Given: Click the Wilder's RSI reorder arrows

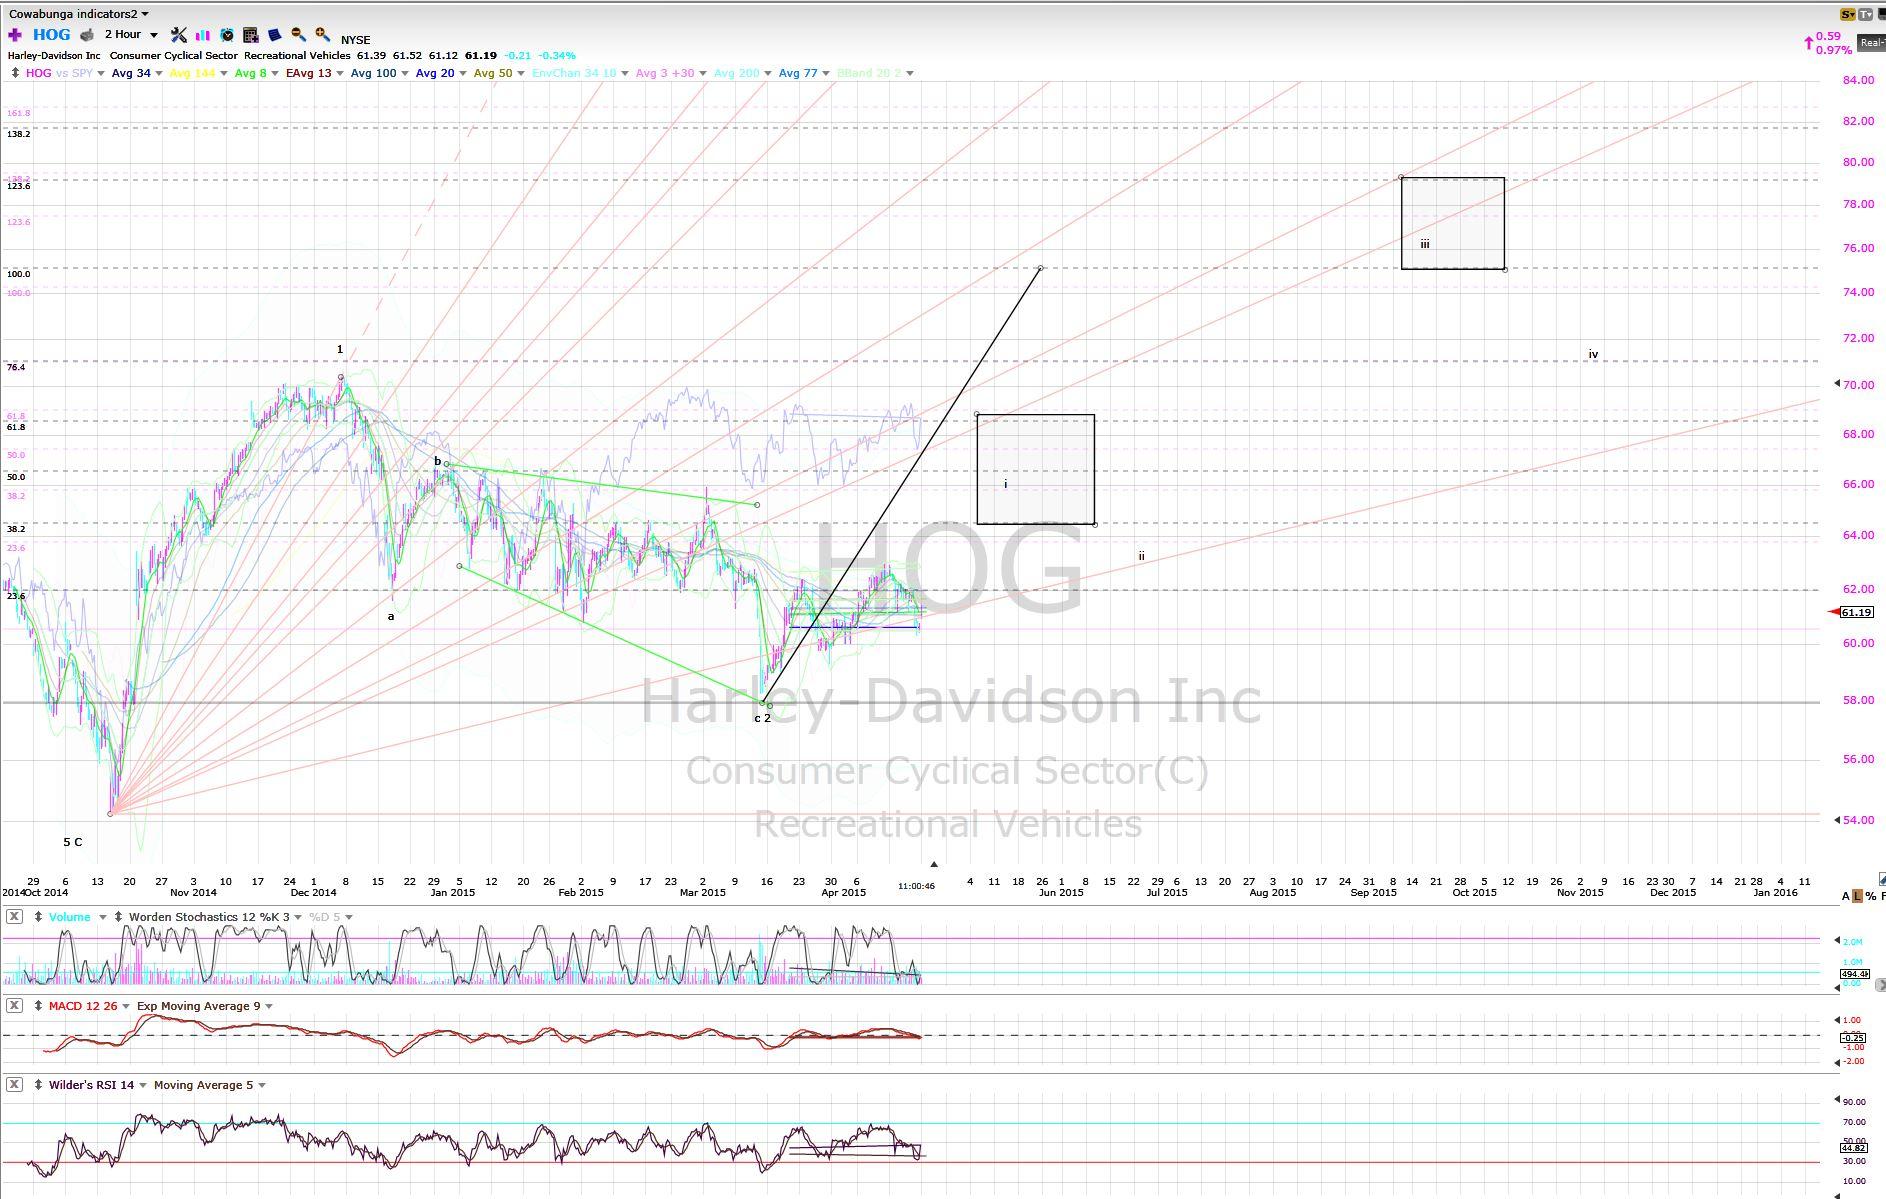Looking at the screenshot, I should (x=39, y=1085).
